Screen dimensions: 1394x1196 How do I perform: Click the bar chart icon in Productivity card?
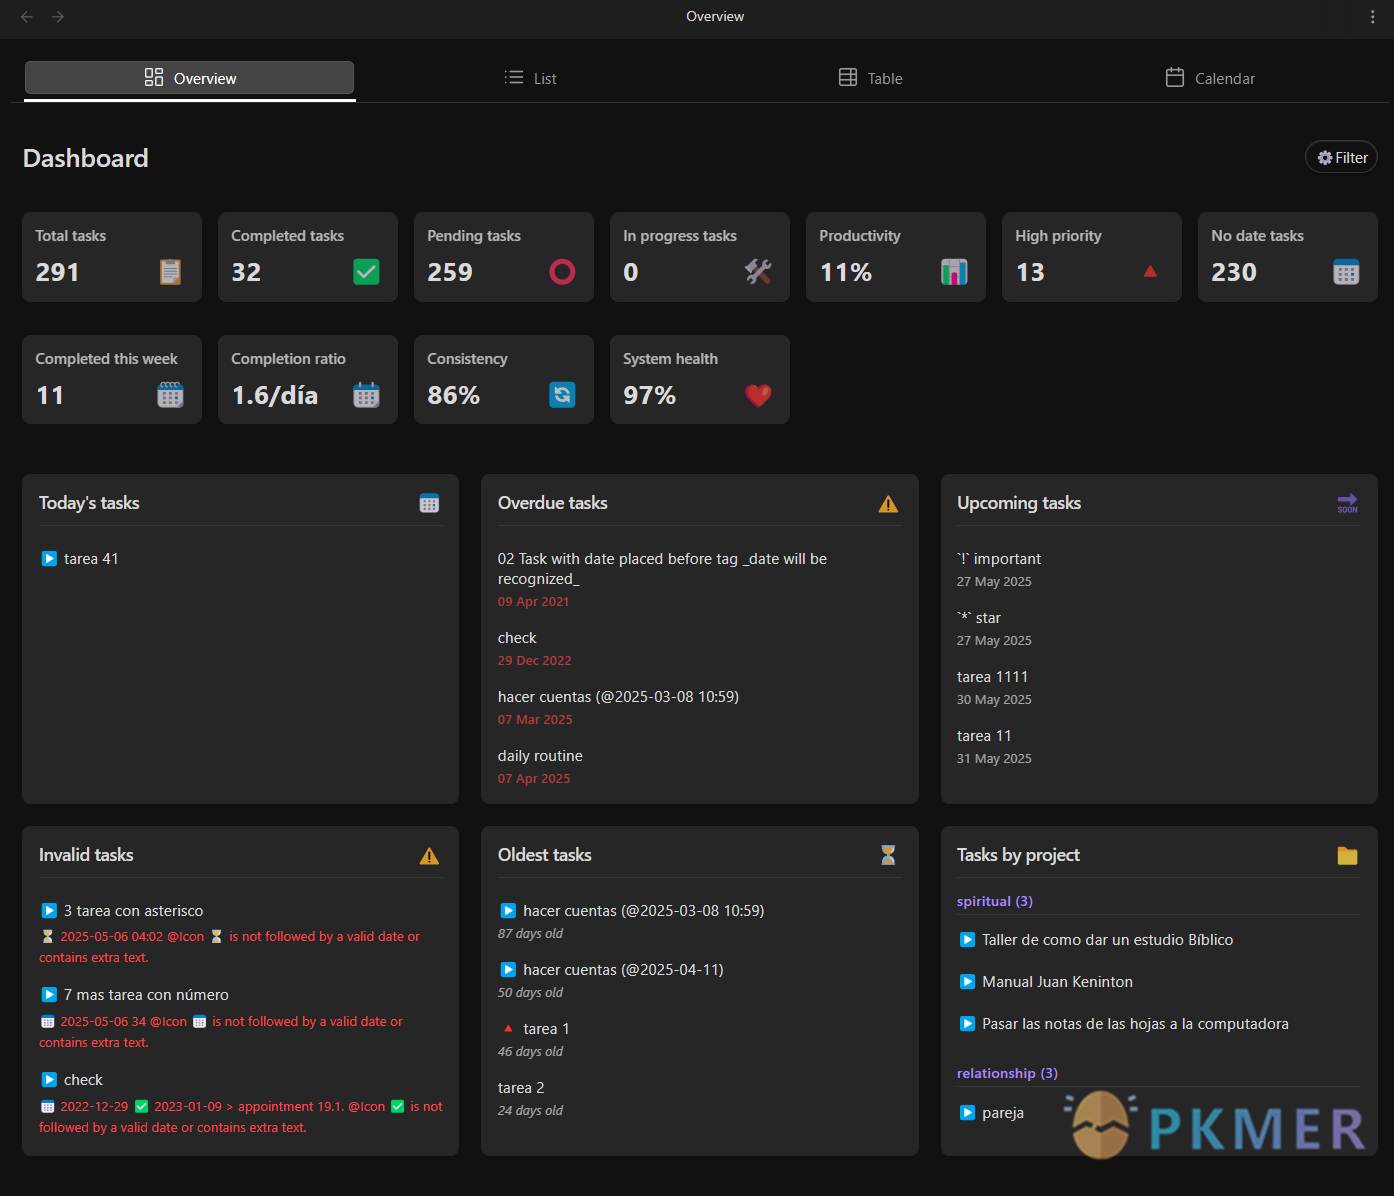(954, 272)
